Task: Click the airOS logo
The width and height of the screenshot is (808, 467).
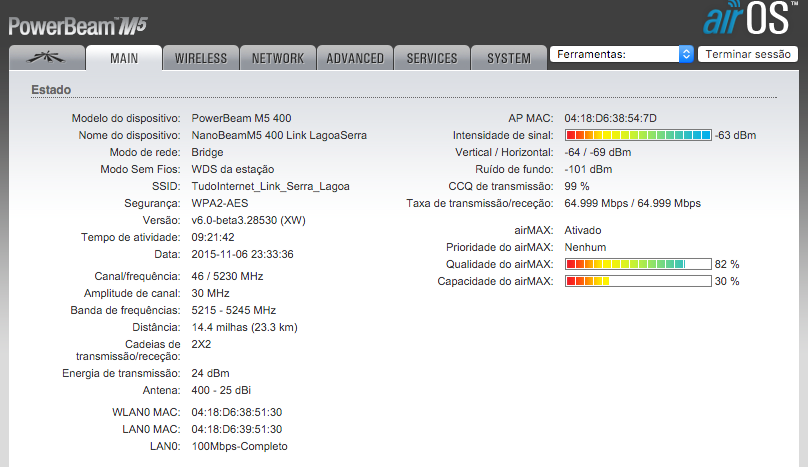Action: pyautogui.click(x=749, y=18)
